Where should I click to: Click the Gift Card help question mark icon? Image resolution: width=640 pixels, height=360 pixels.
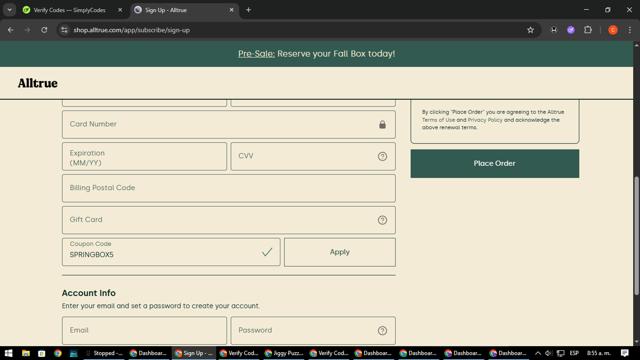(x=382, y=220)
